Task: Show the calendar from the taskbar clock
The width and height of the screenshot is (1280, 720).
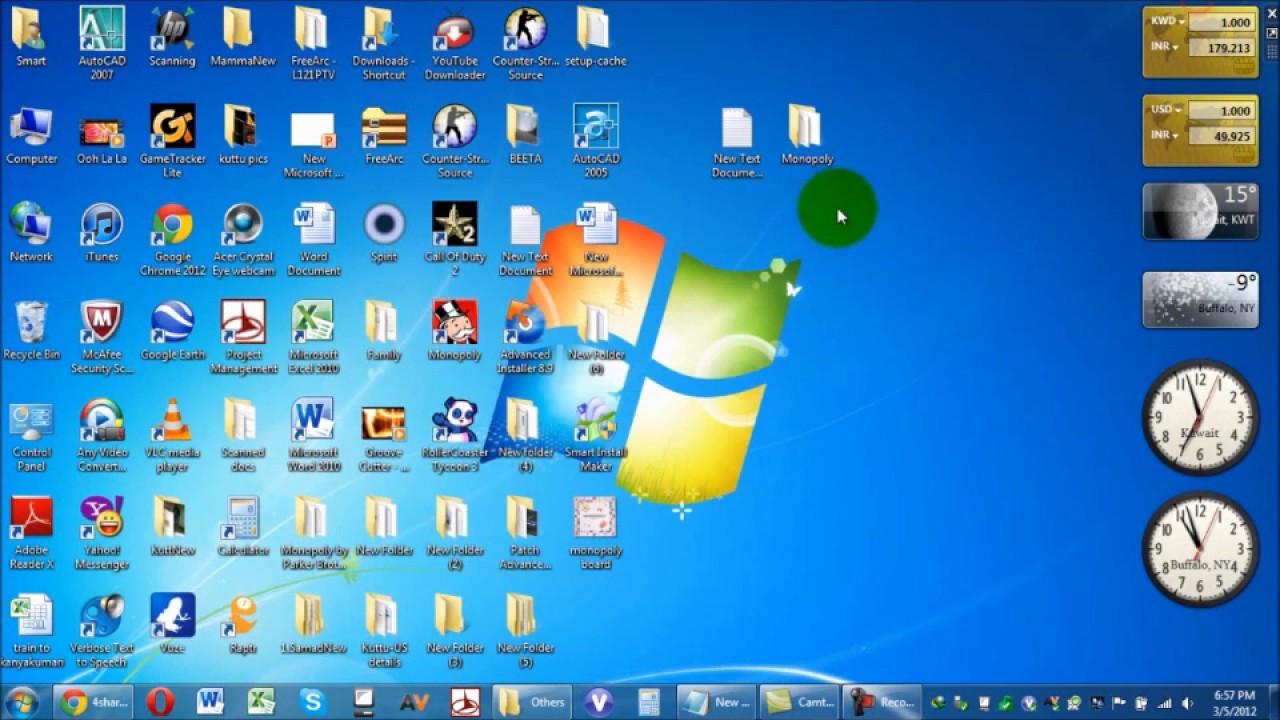Action: [x=1233, y=702]
